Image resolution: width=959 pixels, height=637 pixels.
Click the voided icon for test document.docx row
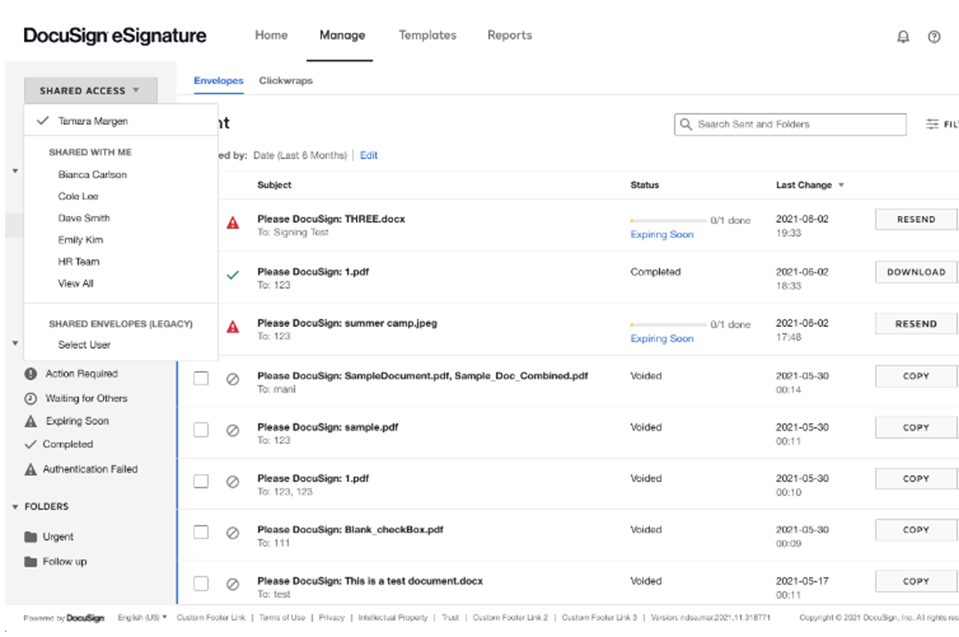coord(232,584)
